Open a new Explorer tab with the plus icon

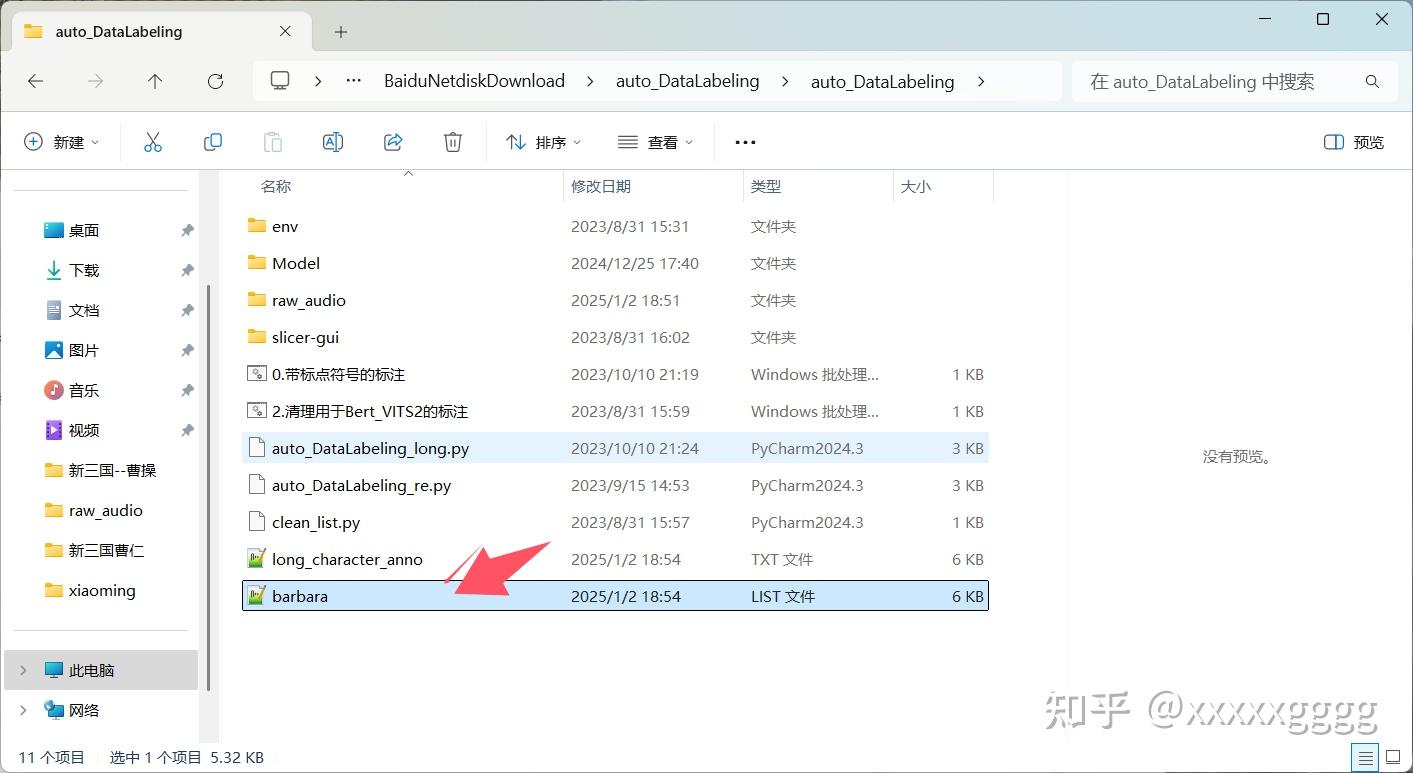click(340, 31)
